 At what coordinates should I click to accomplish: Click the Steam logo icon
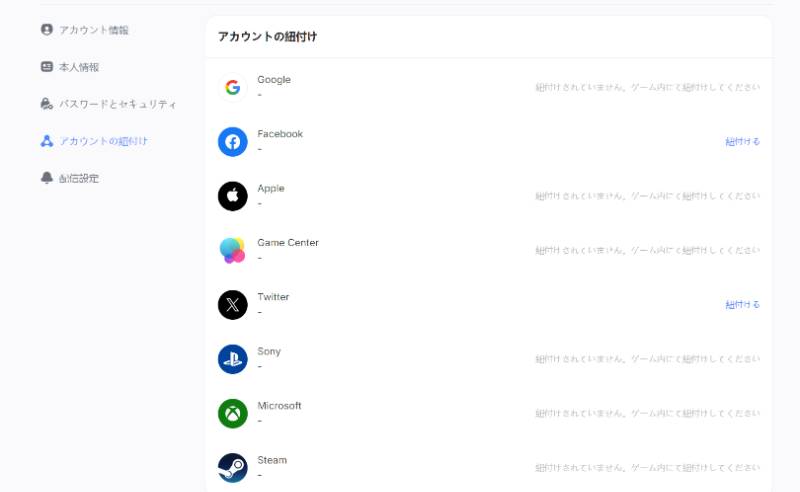(x=233, y=468)
